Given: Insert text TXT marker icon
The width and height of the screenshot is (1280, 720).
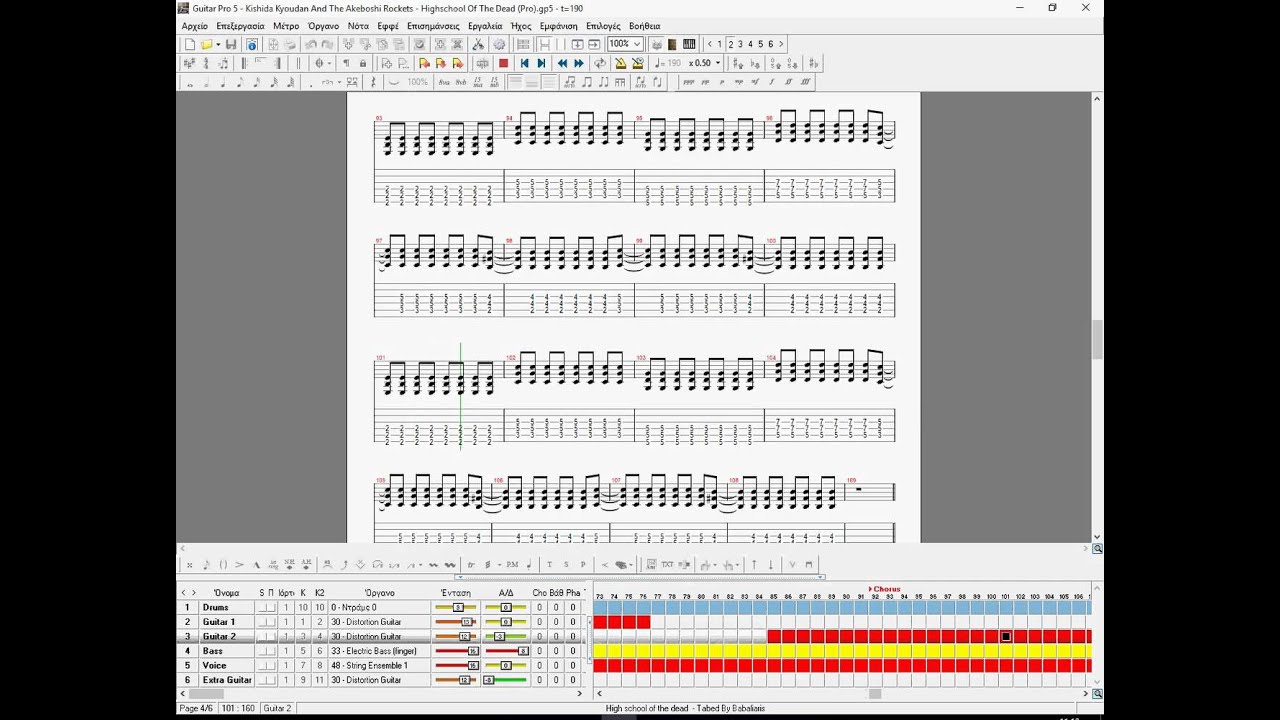Looking at the screenshot, I should tap(668, 565).
